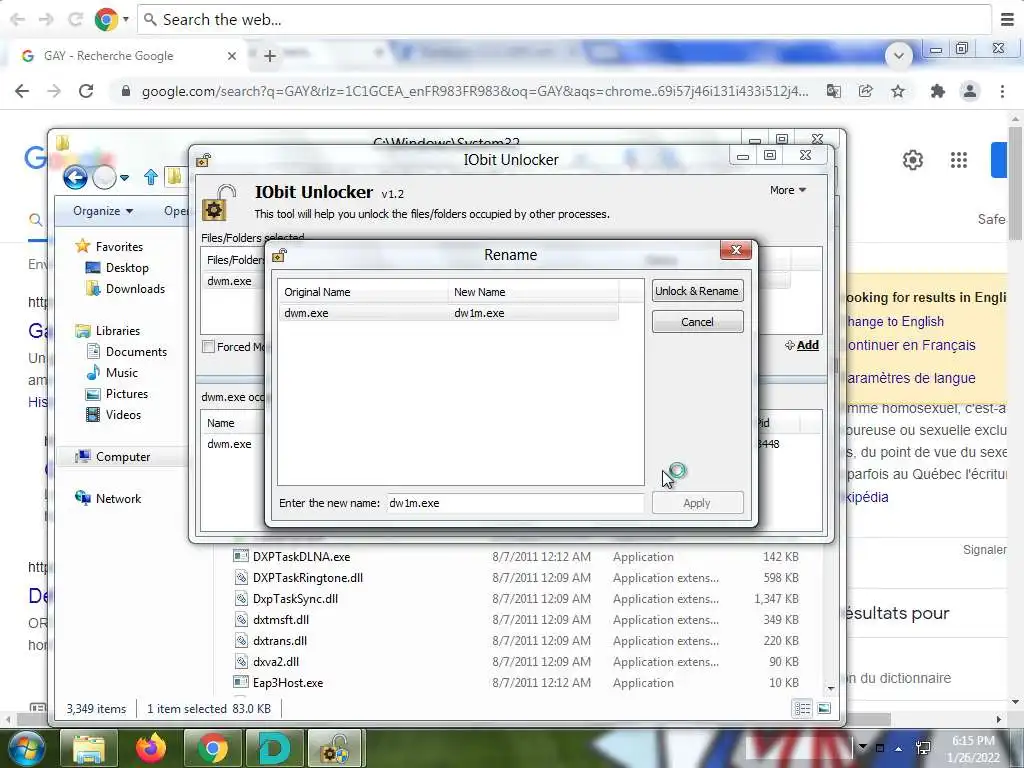The height and width of the screenshot is (768, 1024).
Task: Open Google apps grid
Action: pyautogui.click(x=959, y=160)
